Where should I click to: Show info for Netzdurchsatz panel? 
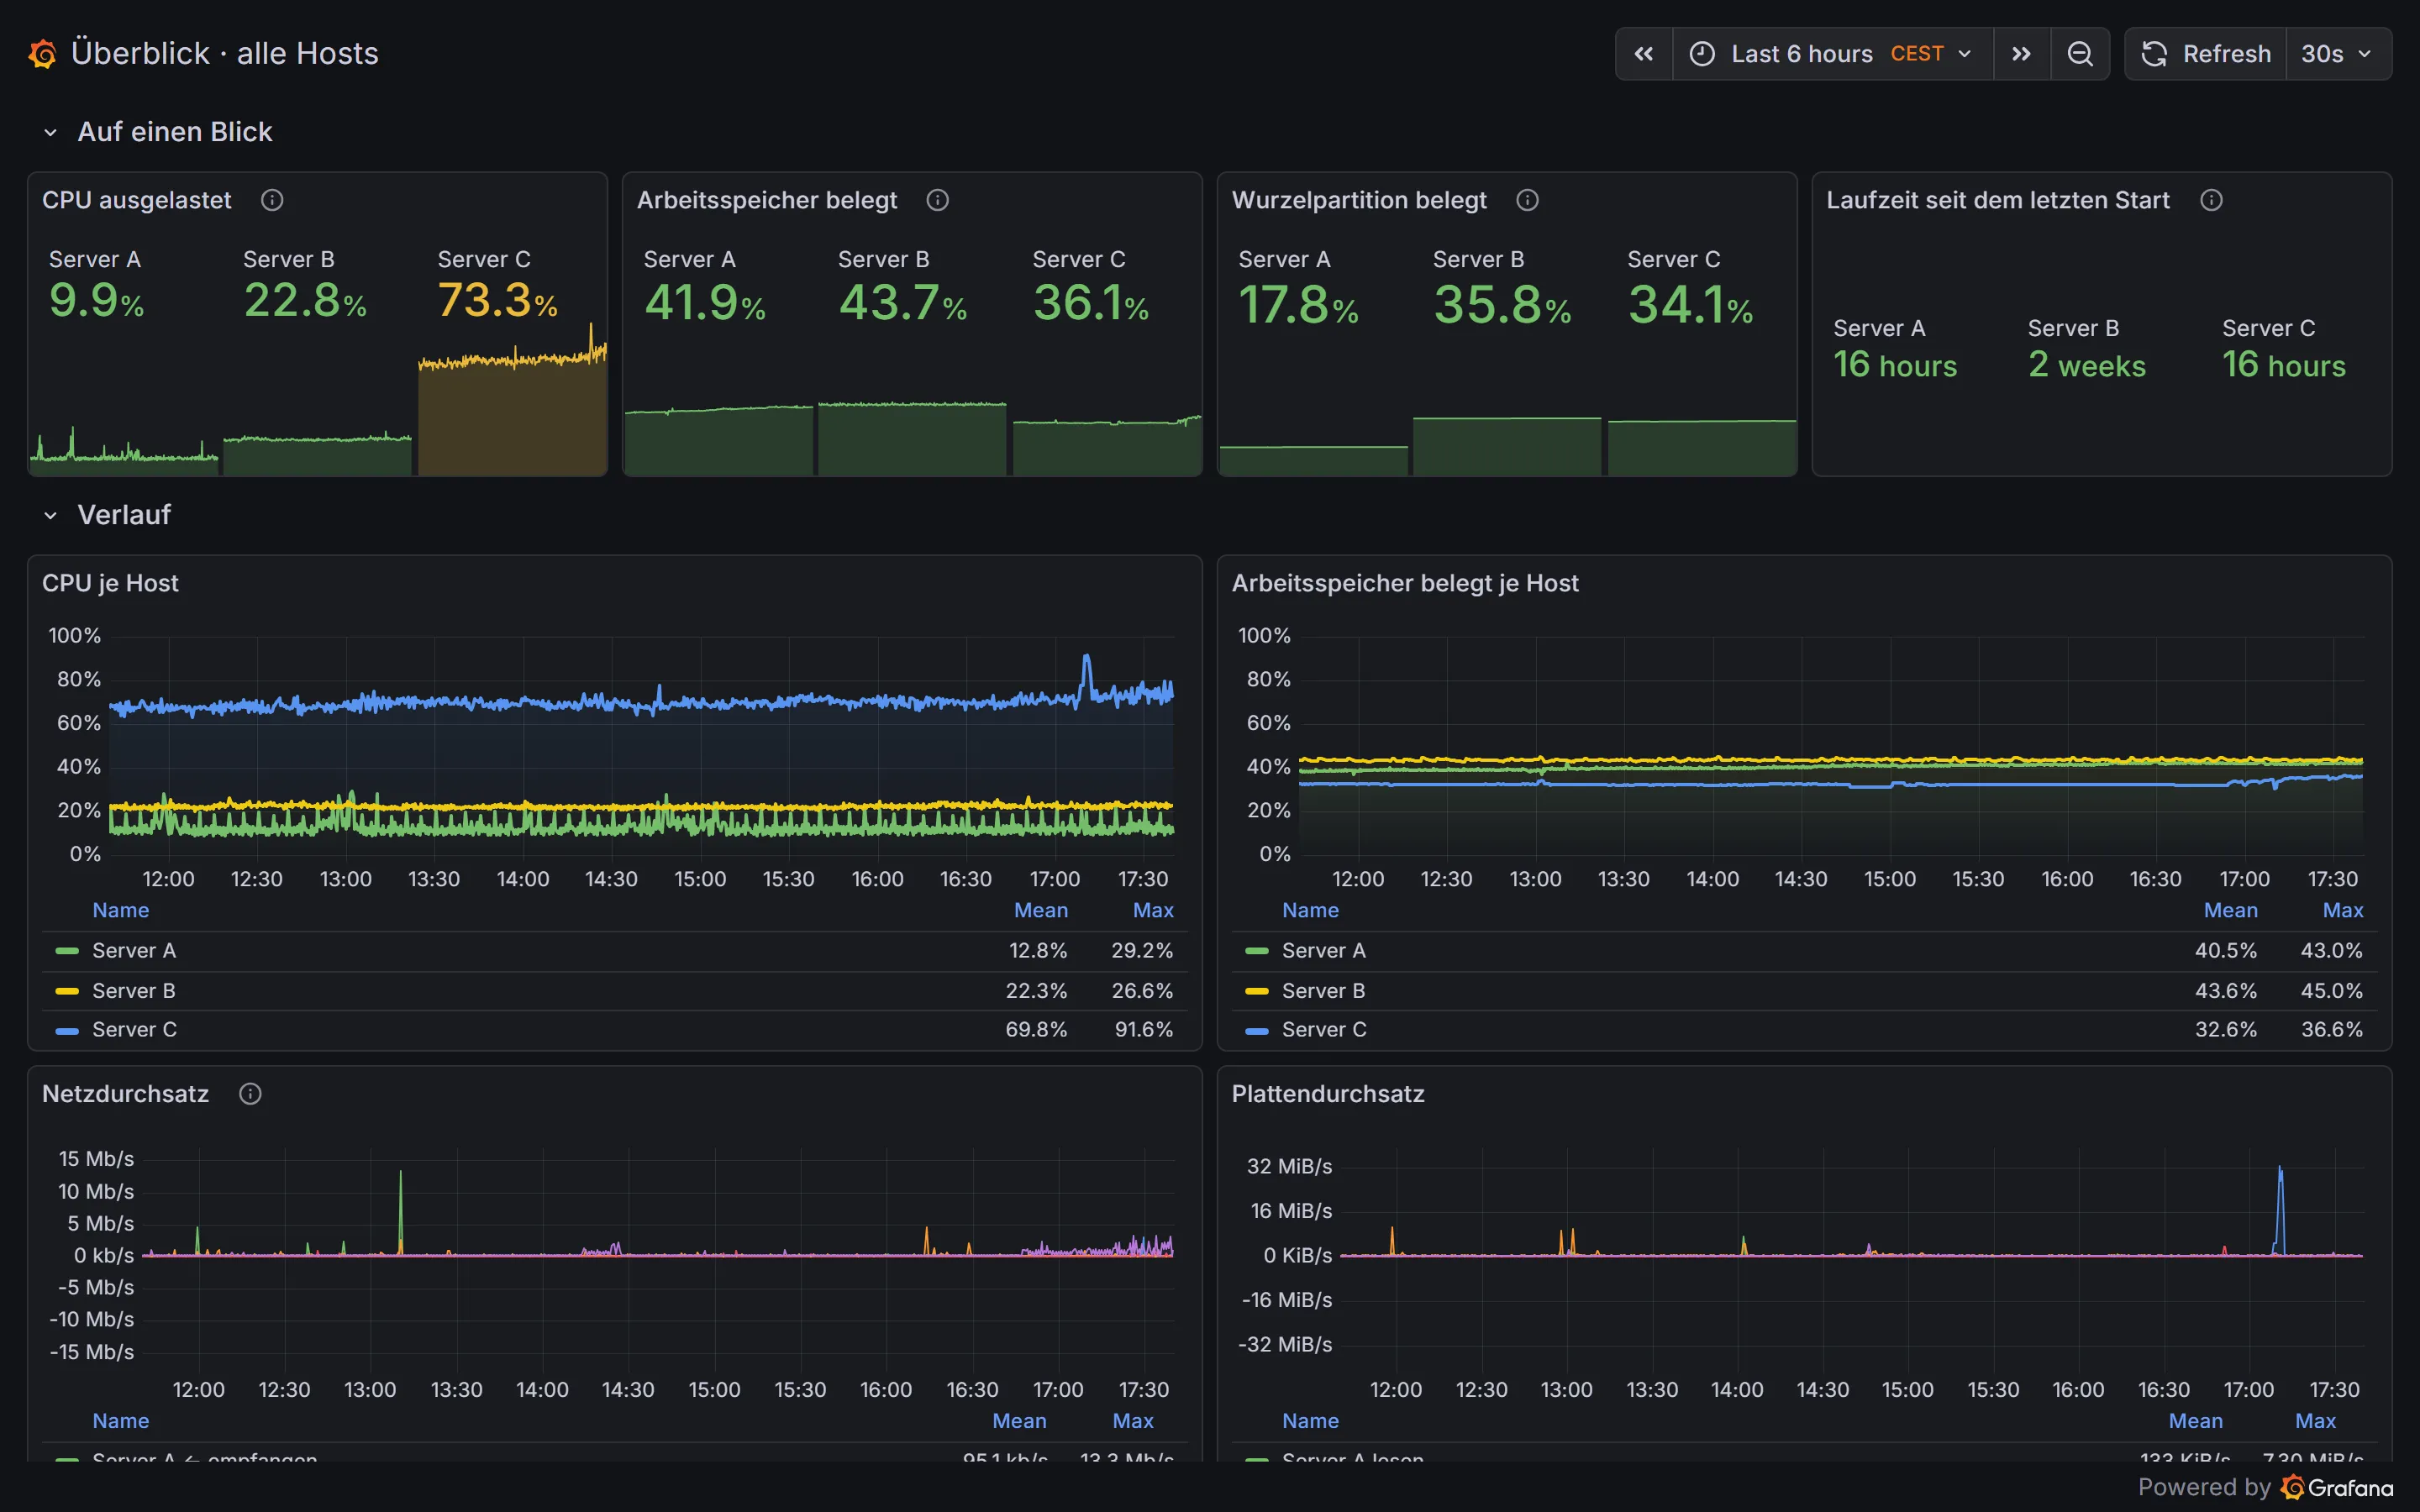[x=250, y=1094]
